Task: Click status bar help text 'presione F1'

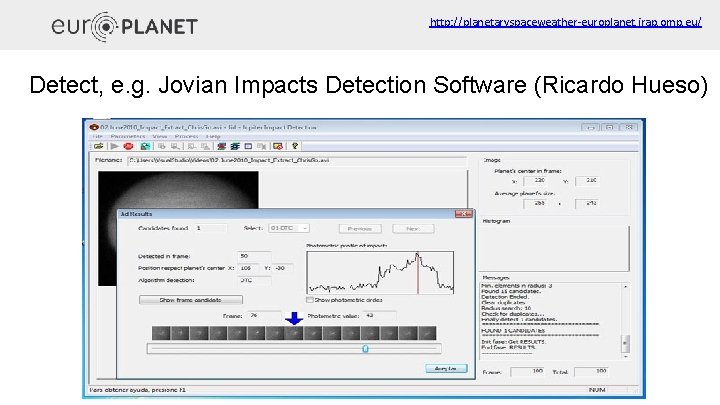Action: (x=168, y=390)
